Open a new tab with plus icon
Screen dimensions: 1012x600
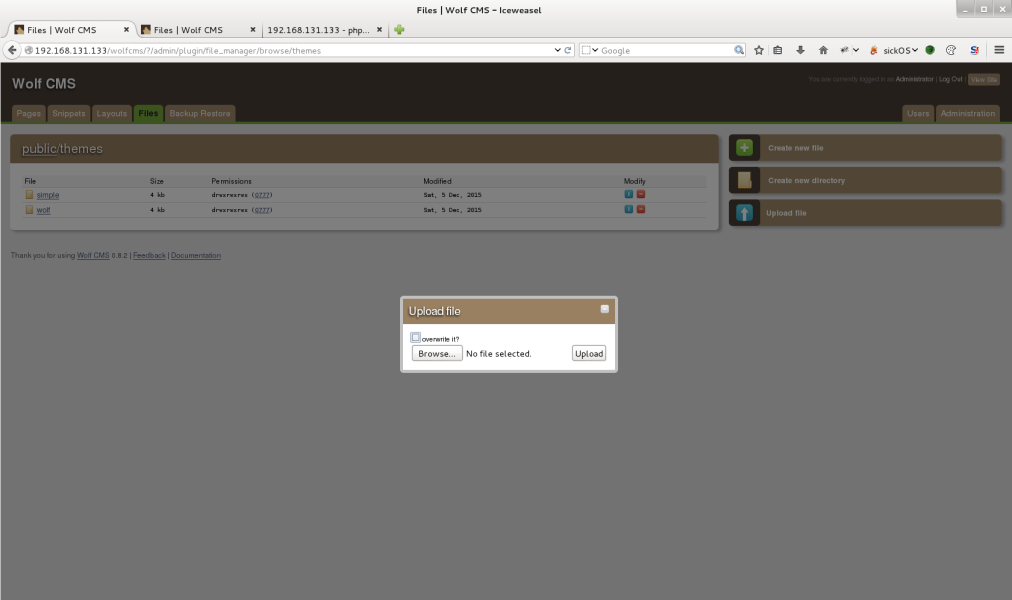tap(400, 30)
